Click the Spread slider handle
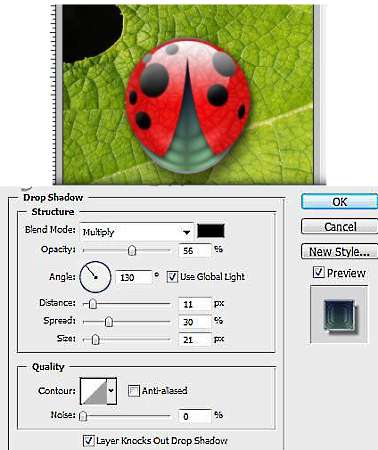The image size is (378, 450). click(x=108, y=322)
